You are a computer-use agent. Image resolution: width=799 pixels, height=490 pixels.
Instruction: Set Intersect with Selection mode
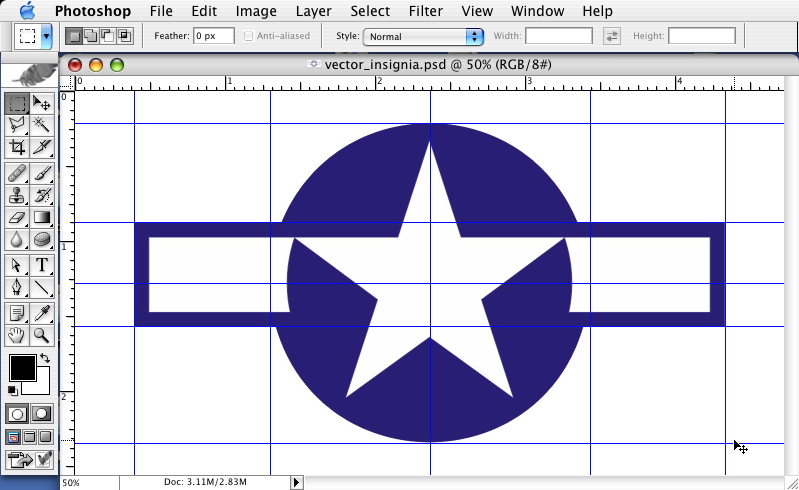pyautogui.click(x=124, y=36)
